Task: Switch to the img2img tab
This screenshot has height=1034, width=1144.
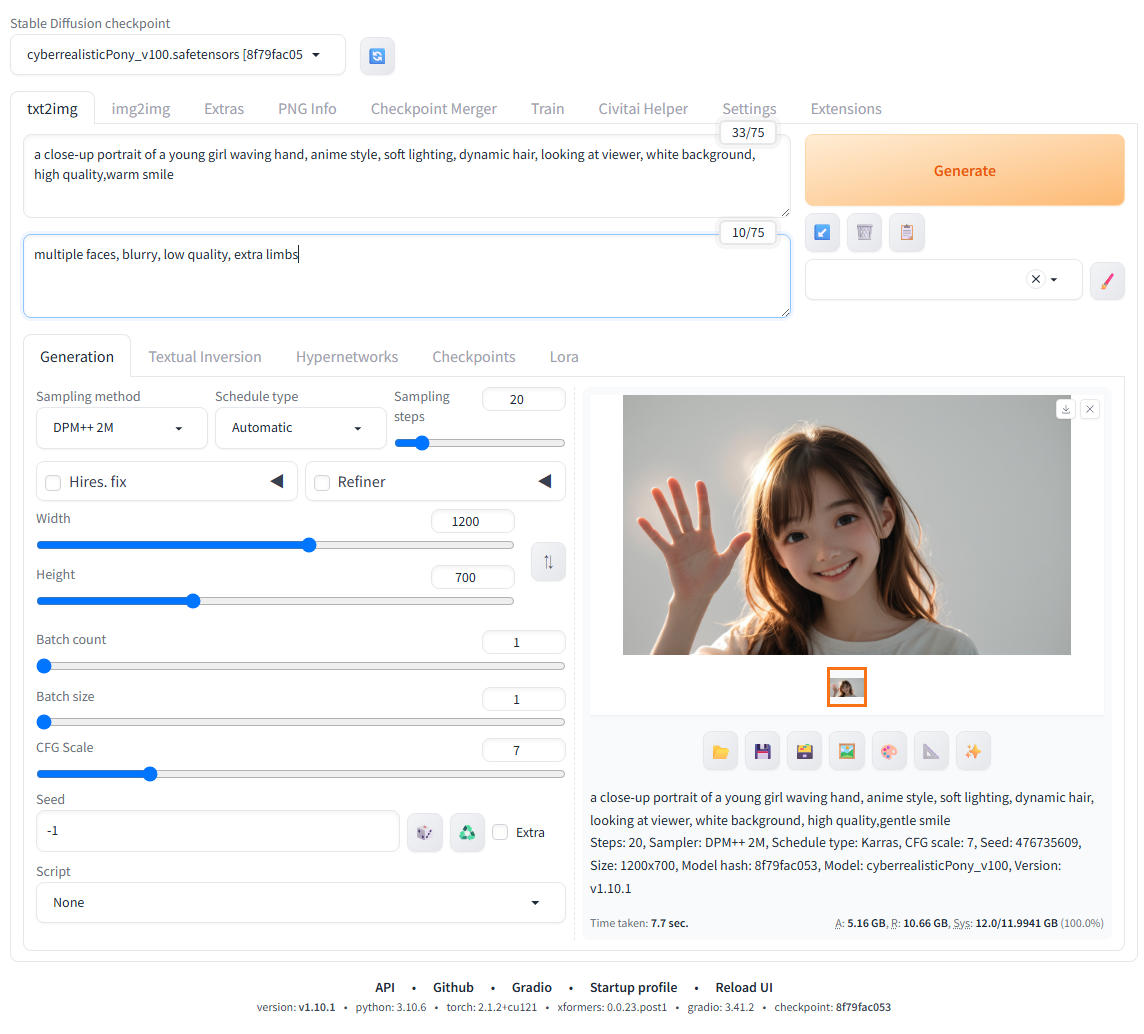Action: click(x=140, y=109)
